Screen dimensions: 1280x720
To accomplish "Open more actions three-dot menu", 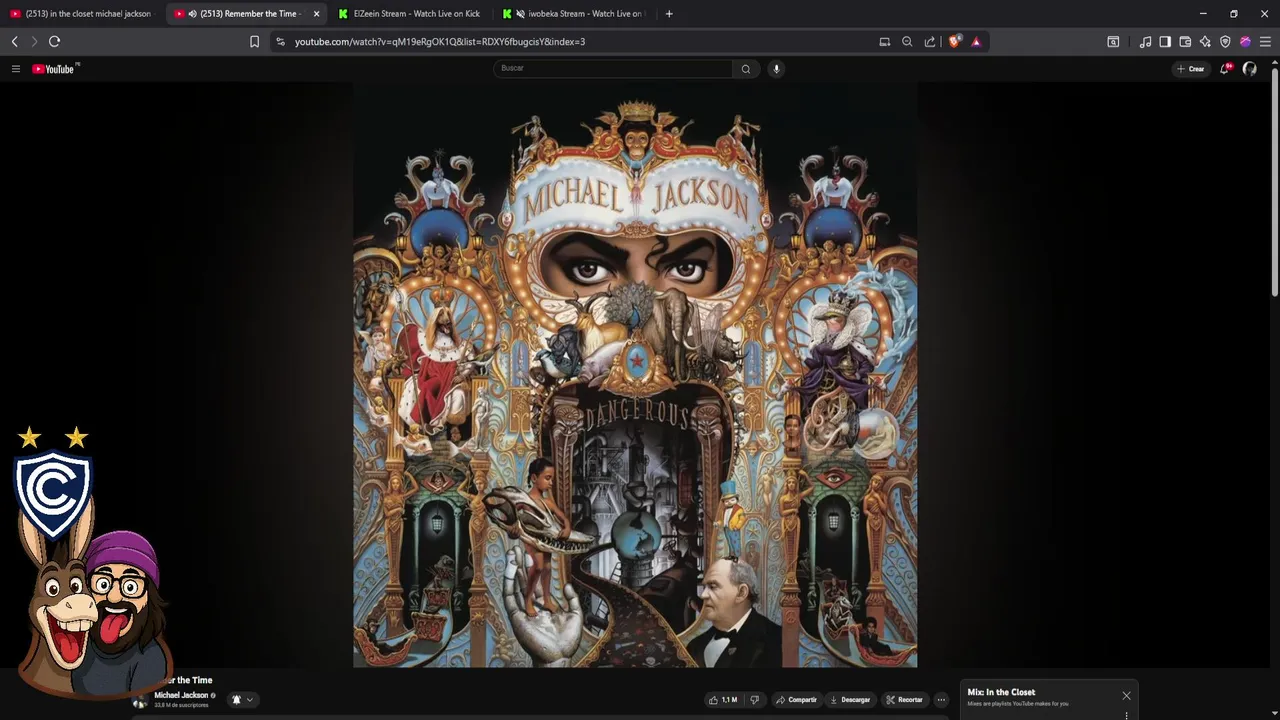I will coord(941,700).
